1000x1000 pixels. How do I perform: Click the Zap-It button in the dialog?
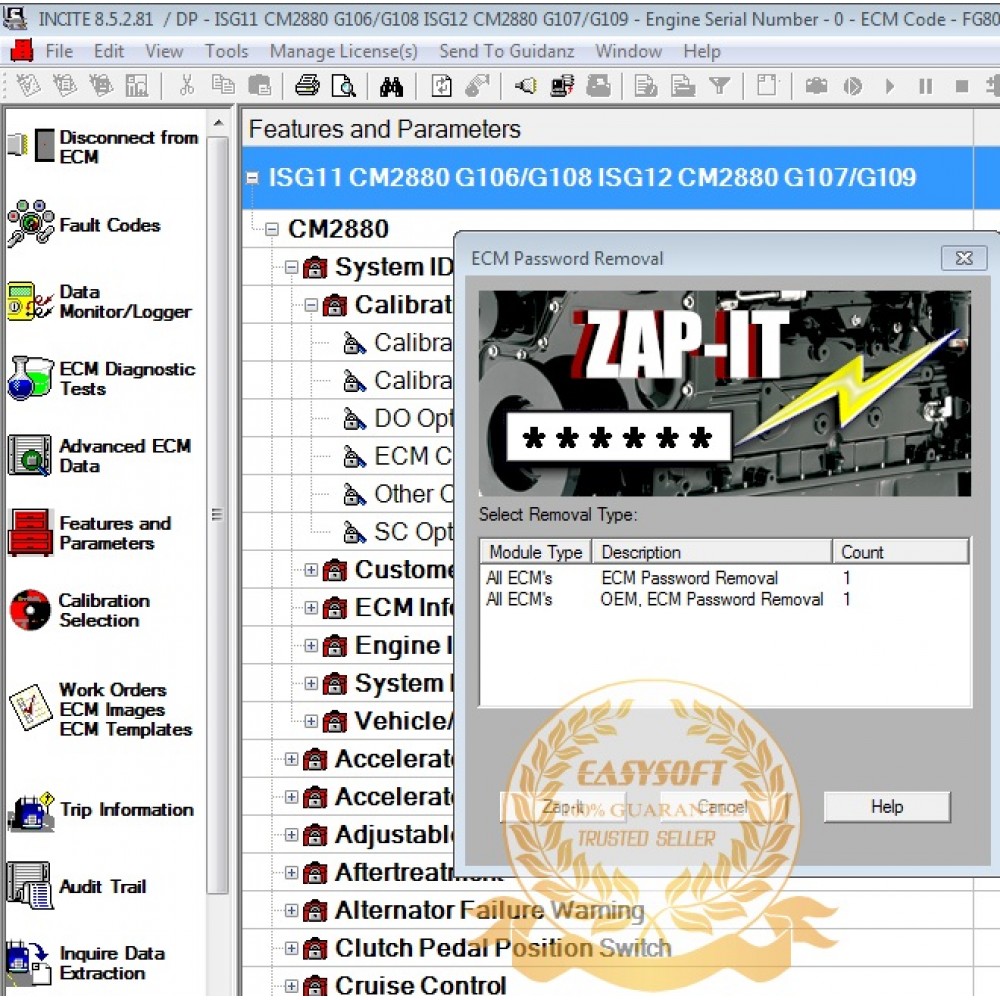click(563, 807)
